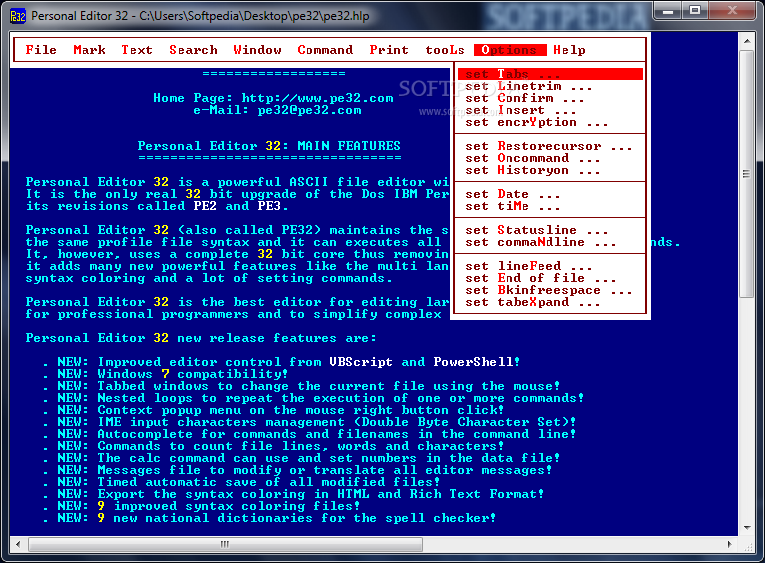This screenshot has height=563, width=765.
Task: Click horizontal scrollbar right arrow
Action: tap(730, 544)
